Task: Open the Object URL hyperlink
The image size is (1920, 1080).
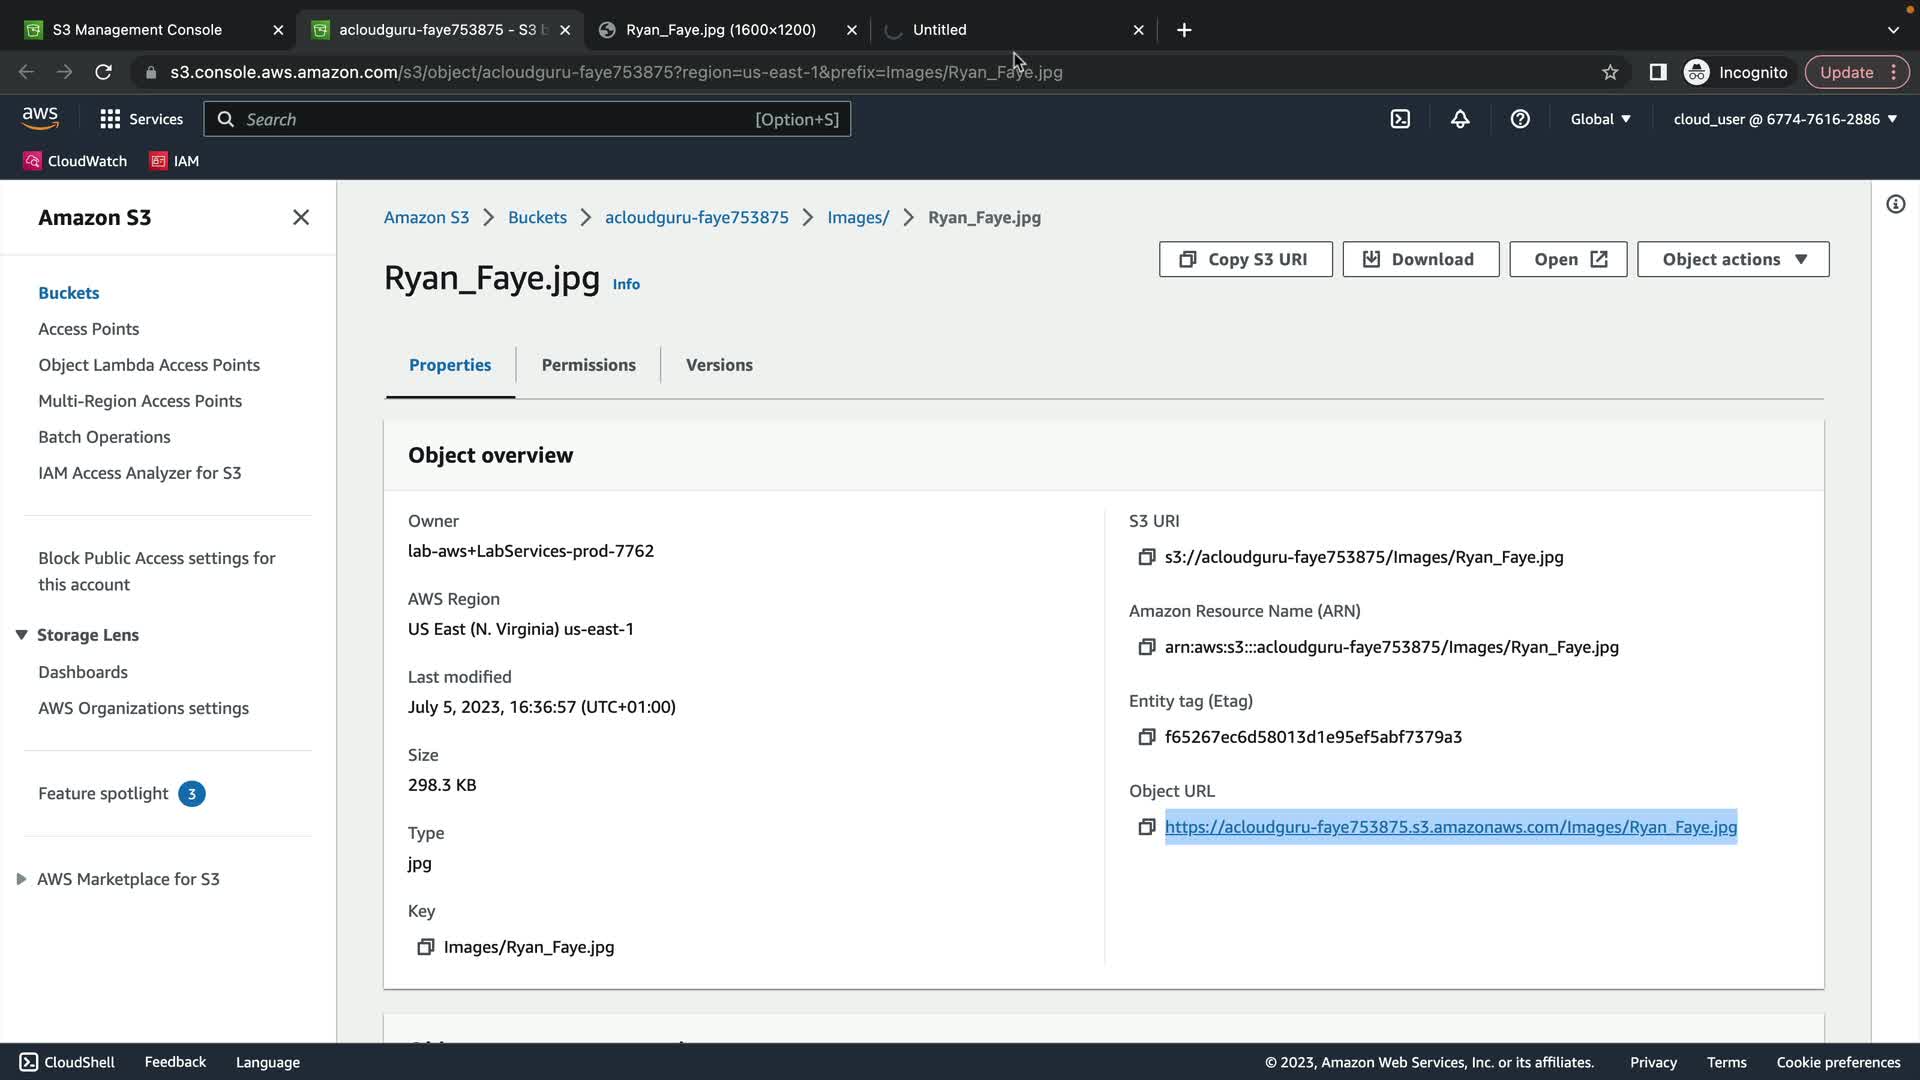Action: pos(1450,827)
